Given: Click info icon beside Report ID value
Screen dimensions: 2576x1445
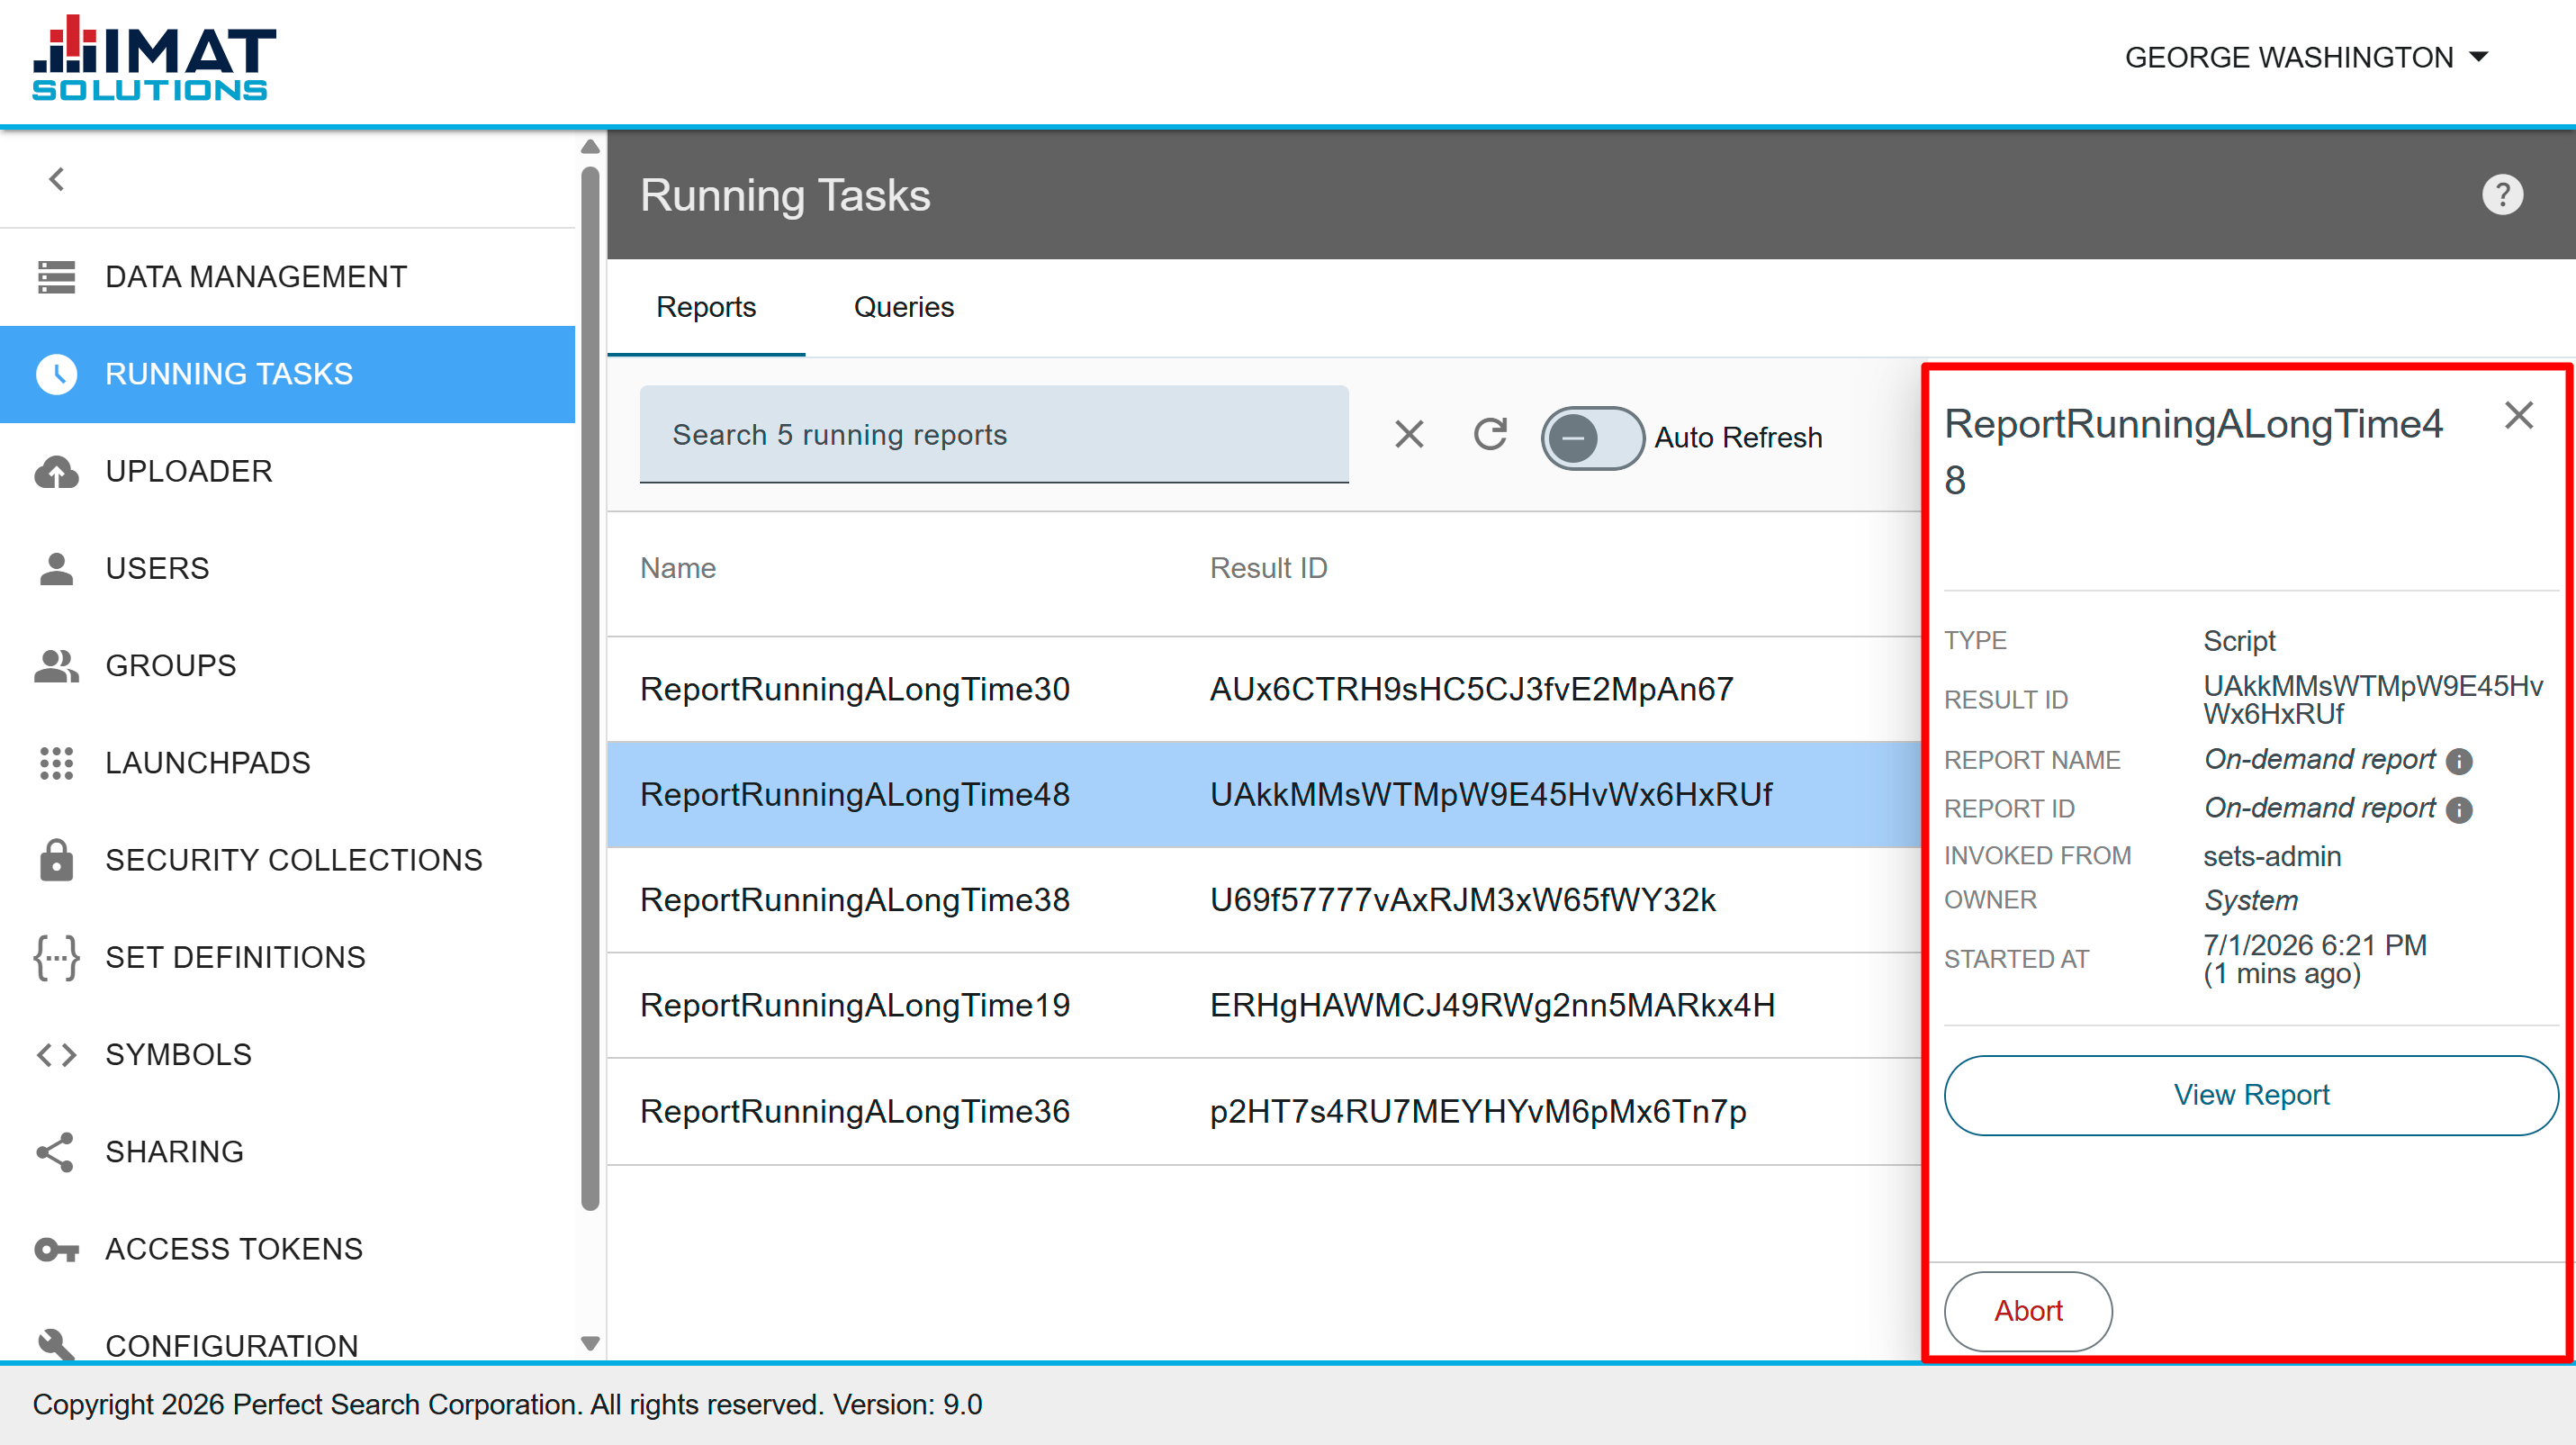Looking at the screenshot, I should (x=2459, y=810).
